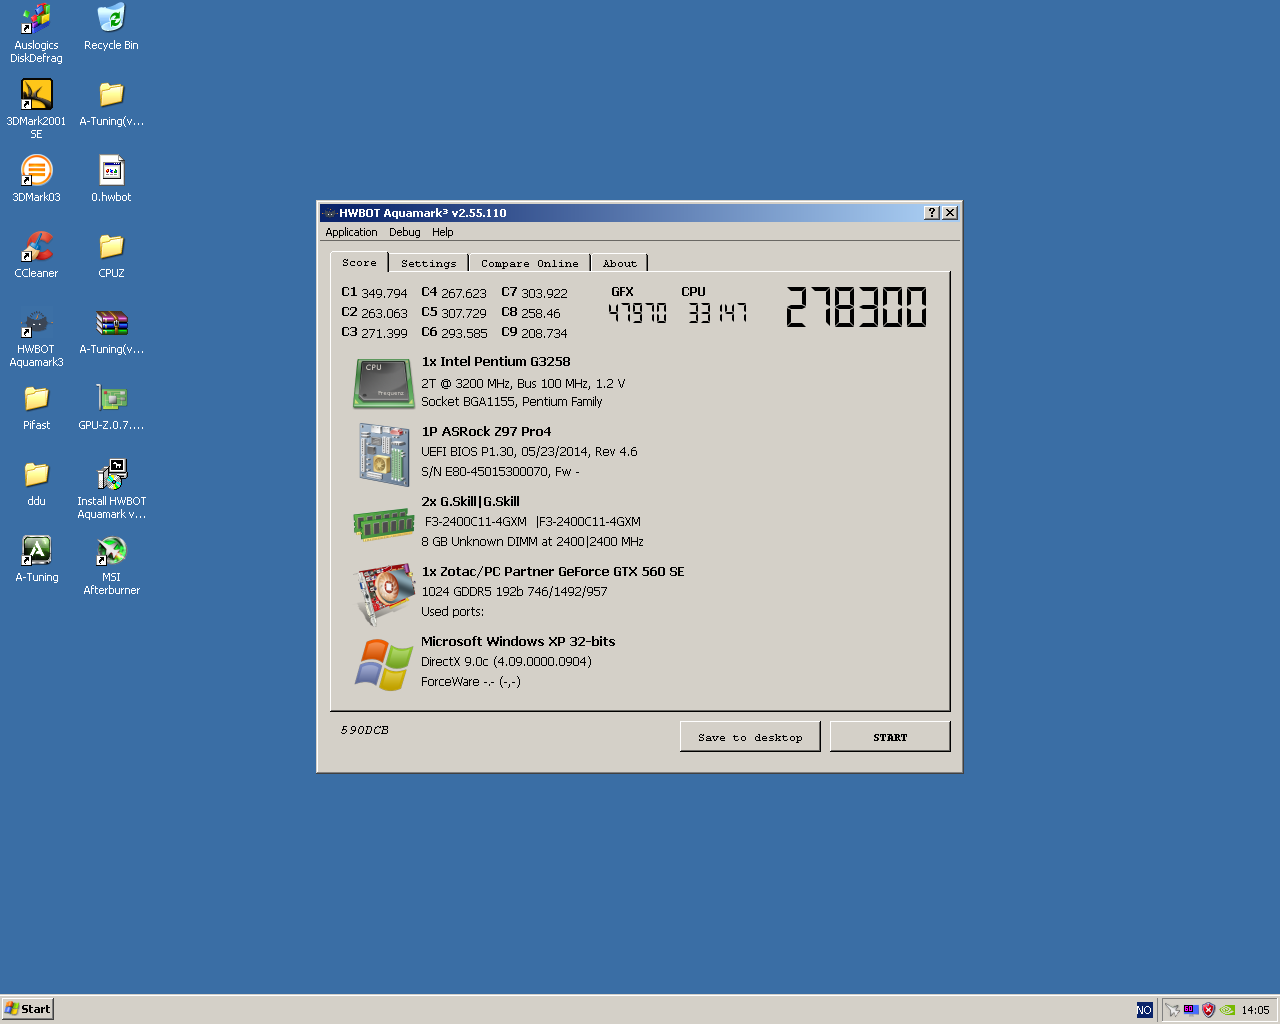Click the C9 value 208.734
This screenshot has height=1024, width=1280.
tap(544, 333)
